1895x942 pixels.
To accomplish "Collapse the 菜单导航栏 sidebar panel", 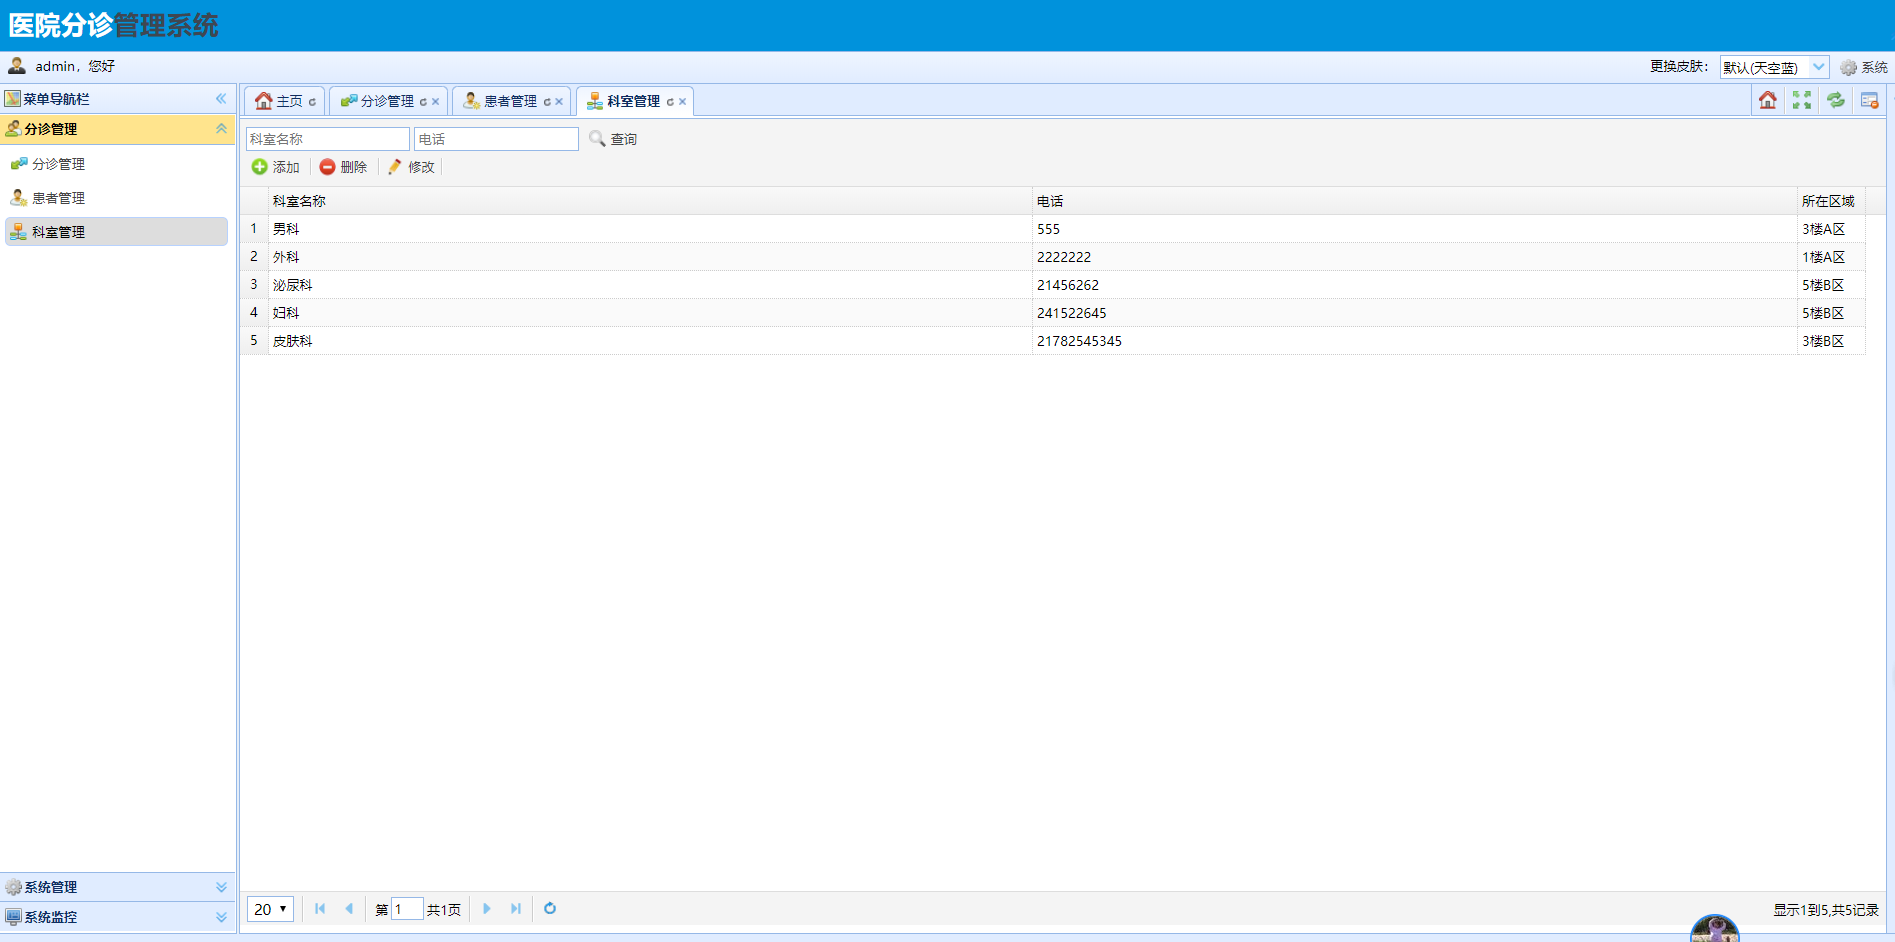I will tap(221, 98).
